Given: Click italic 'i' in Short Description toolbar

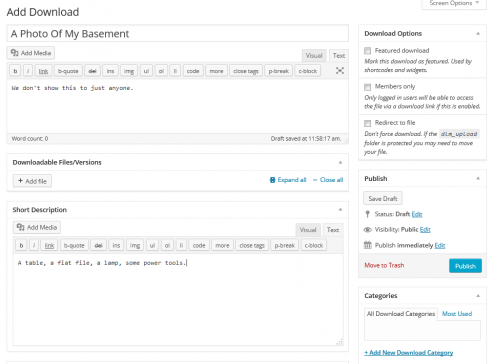Looking at the screenshot, I should 34,245.
